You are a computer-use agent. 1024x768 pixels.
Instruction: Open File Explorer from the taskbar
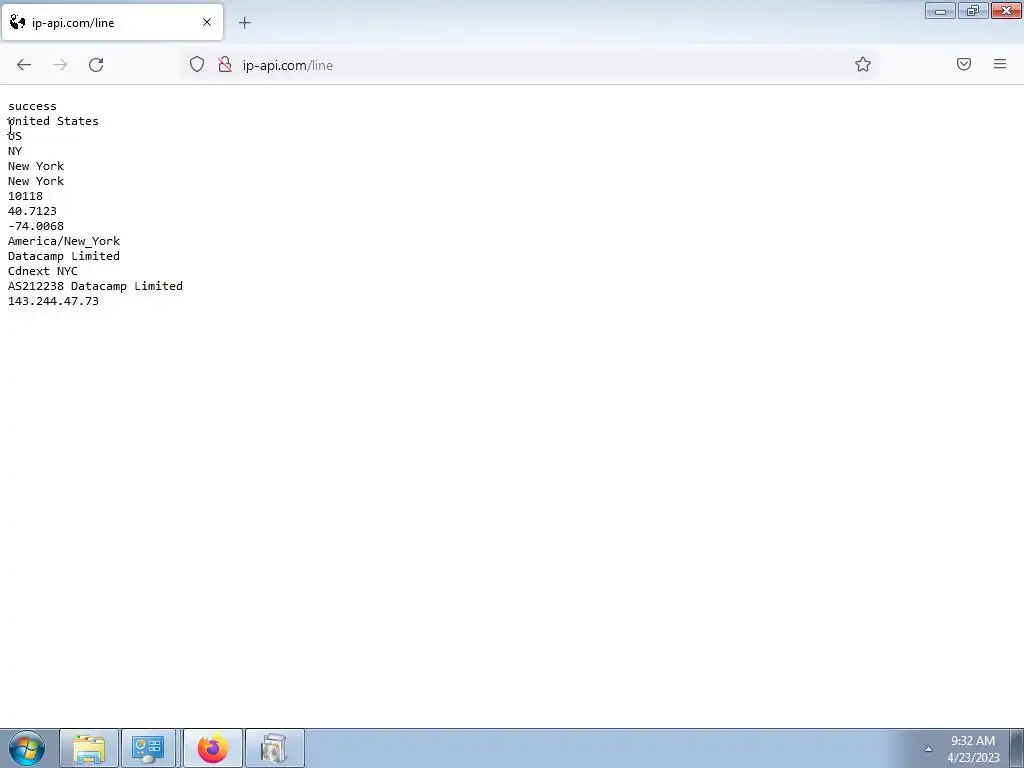[89, 748]
